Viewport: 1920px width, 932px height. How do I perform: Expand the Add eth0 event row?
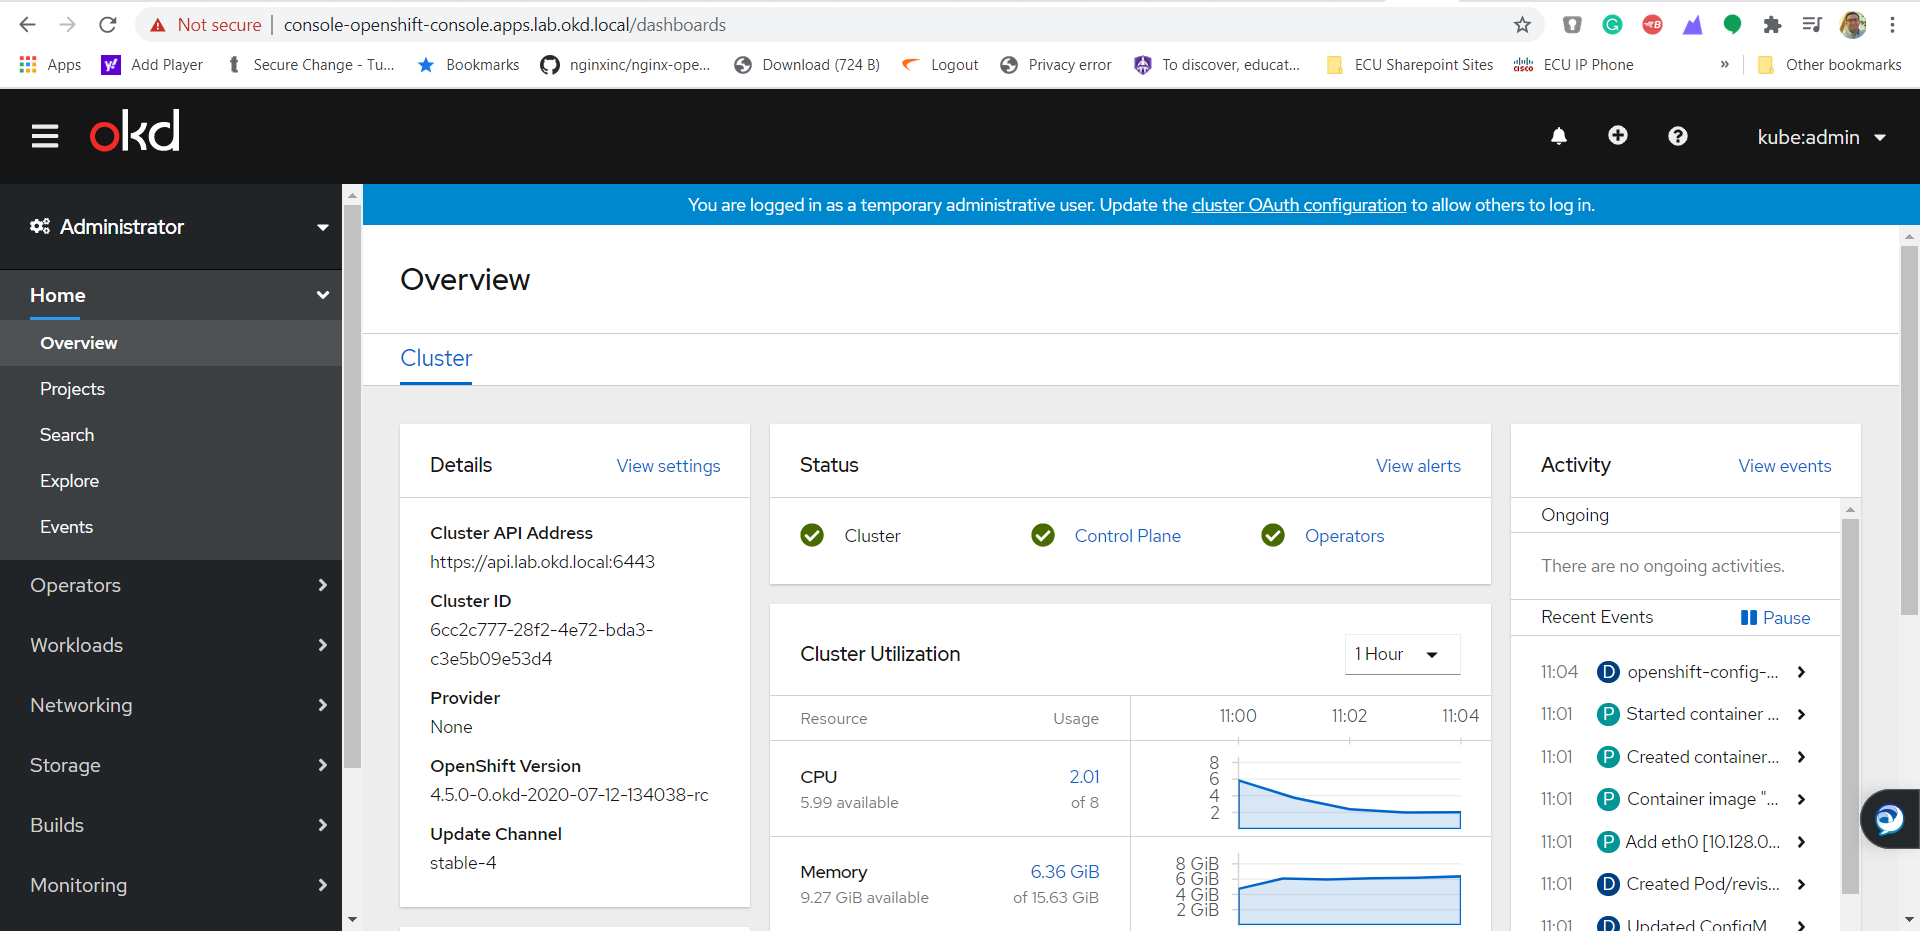click(x=1801, y=842)
